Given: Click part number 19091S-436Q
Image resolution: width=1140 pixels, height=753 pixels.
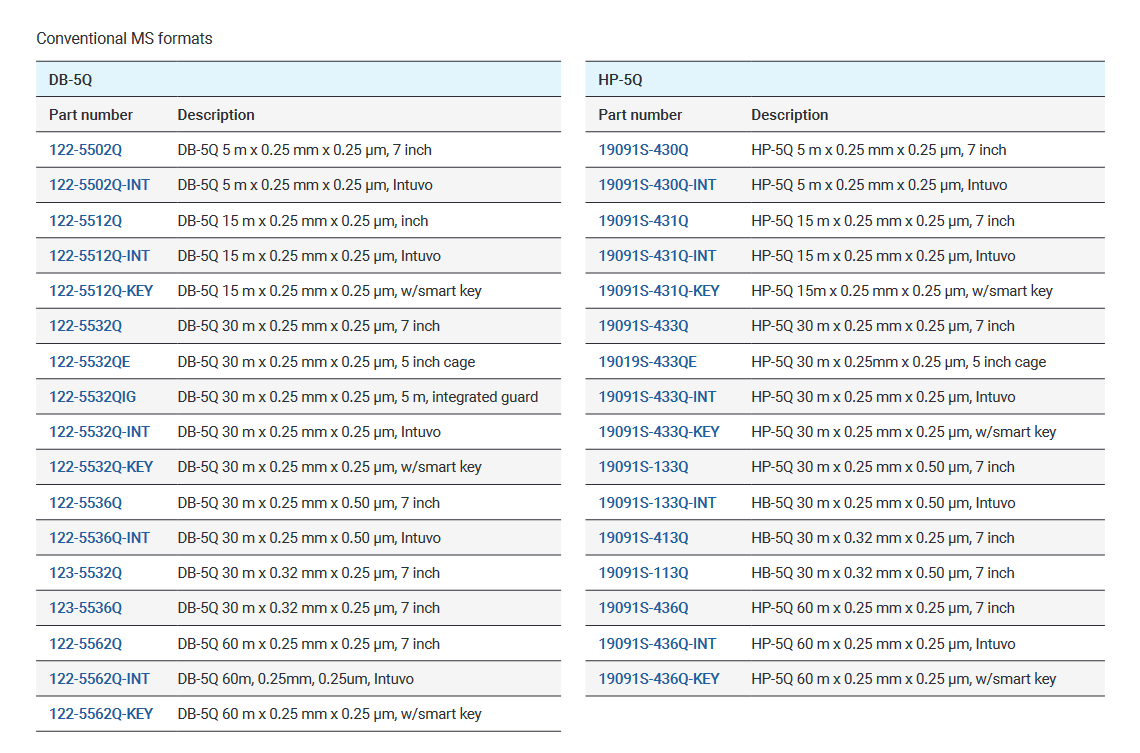Looking at the screenshot, I should [x=643, y=608].
